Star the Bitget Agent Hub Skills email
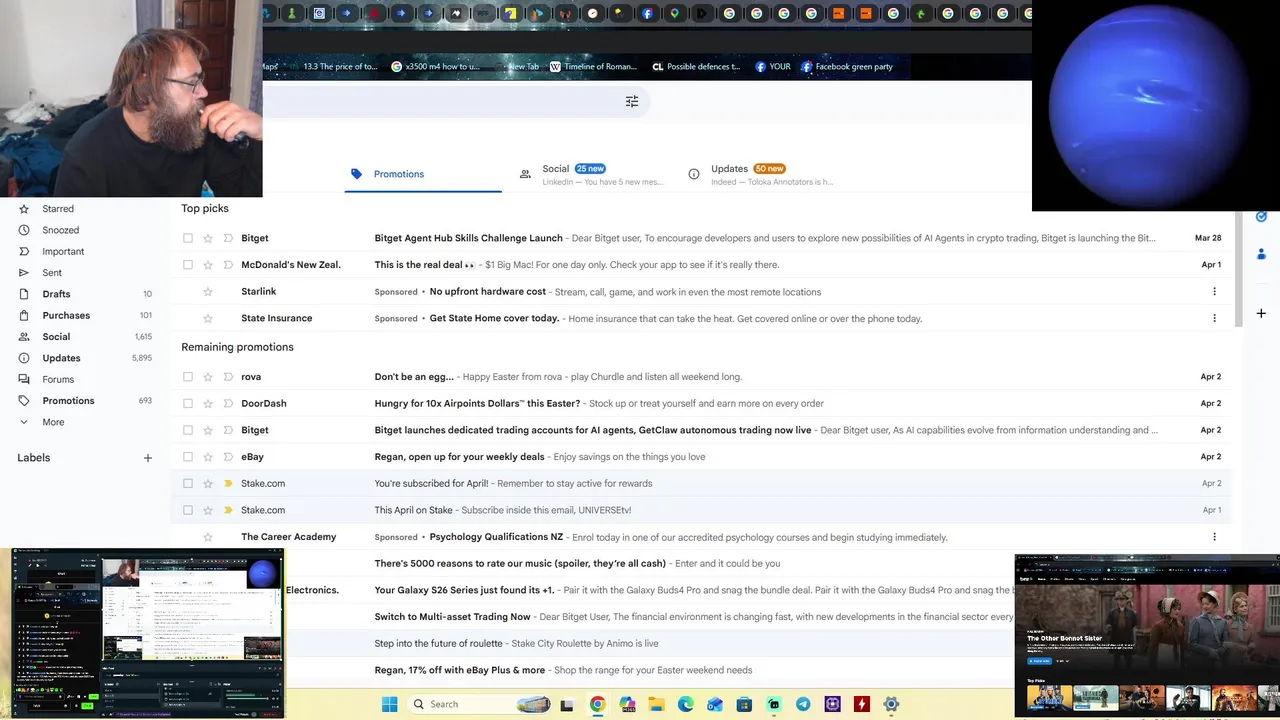Screen dimensions: 1280x720 click(x=208, y=238)
